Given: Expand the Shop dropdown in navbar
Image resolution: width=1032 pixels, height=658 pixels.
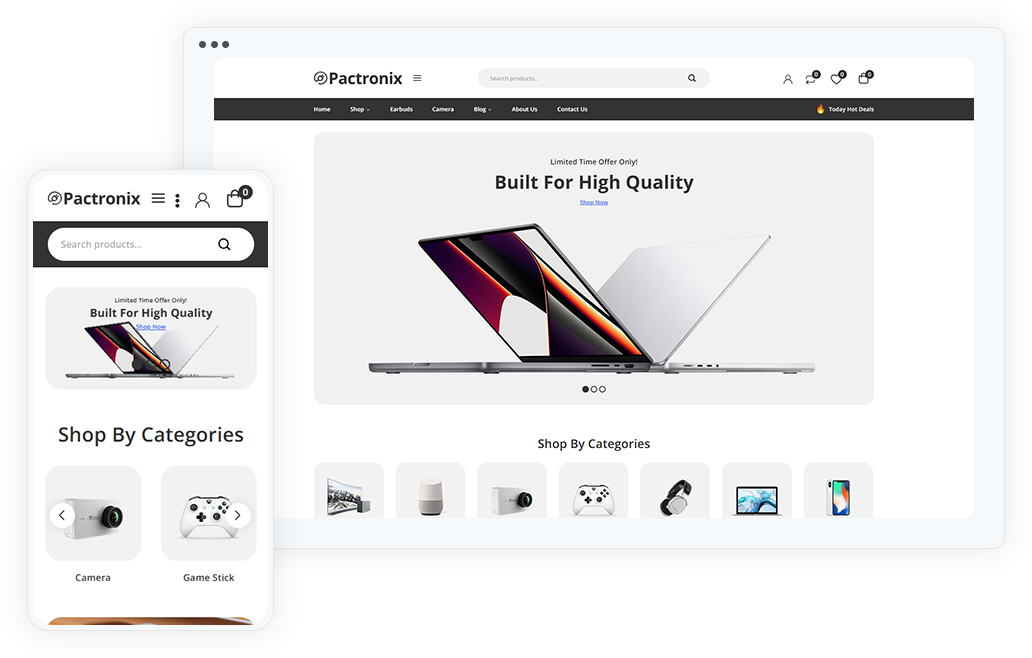Looking at the screenshot, I should pyautogui.click(x=359, y=109).
